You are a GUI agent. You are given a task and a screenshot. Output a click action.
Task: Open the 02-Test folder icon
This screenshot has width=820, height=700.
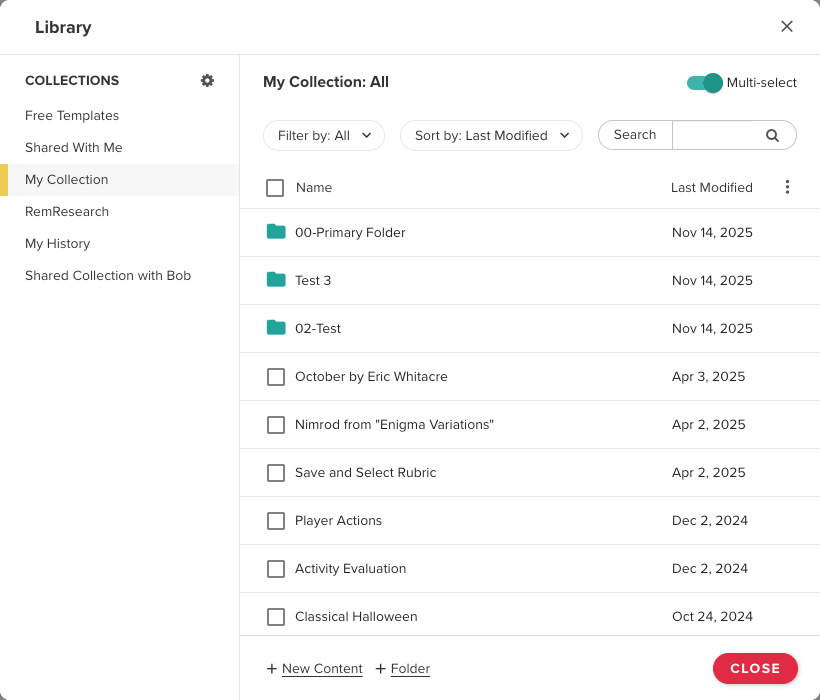pyautogui.click(x=276, y=328)
